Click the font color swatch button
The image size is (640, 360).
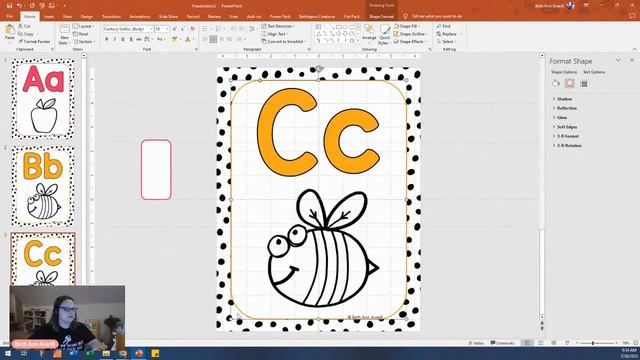tap(187, 39)
